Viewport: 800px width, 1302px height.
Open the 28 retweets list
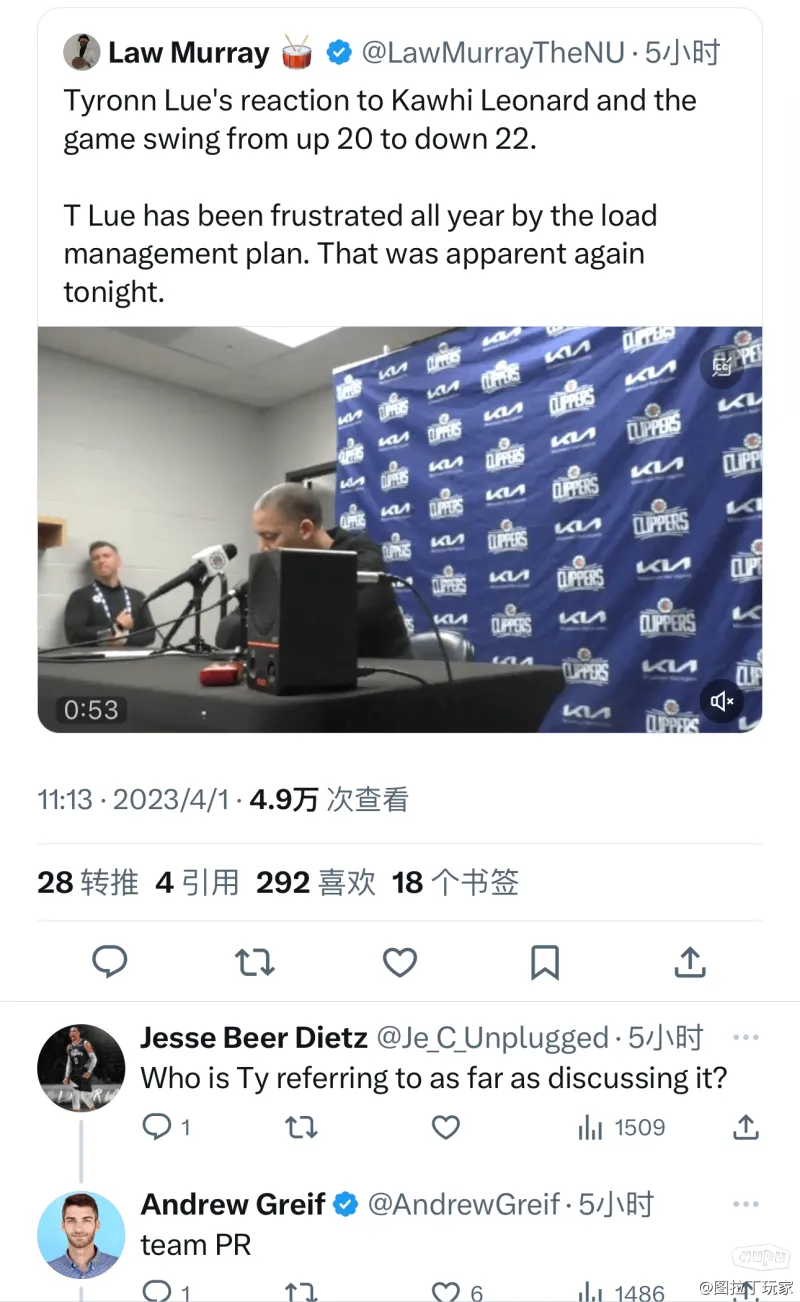coord(88,882)
